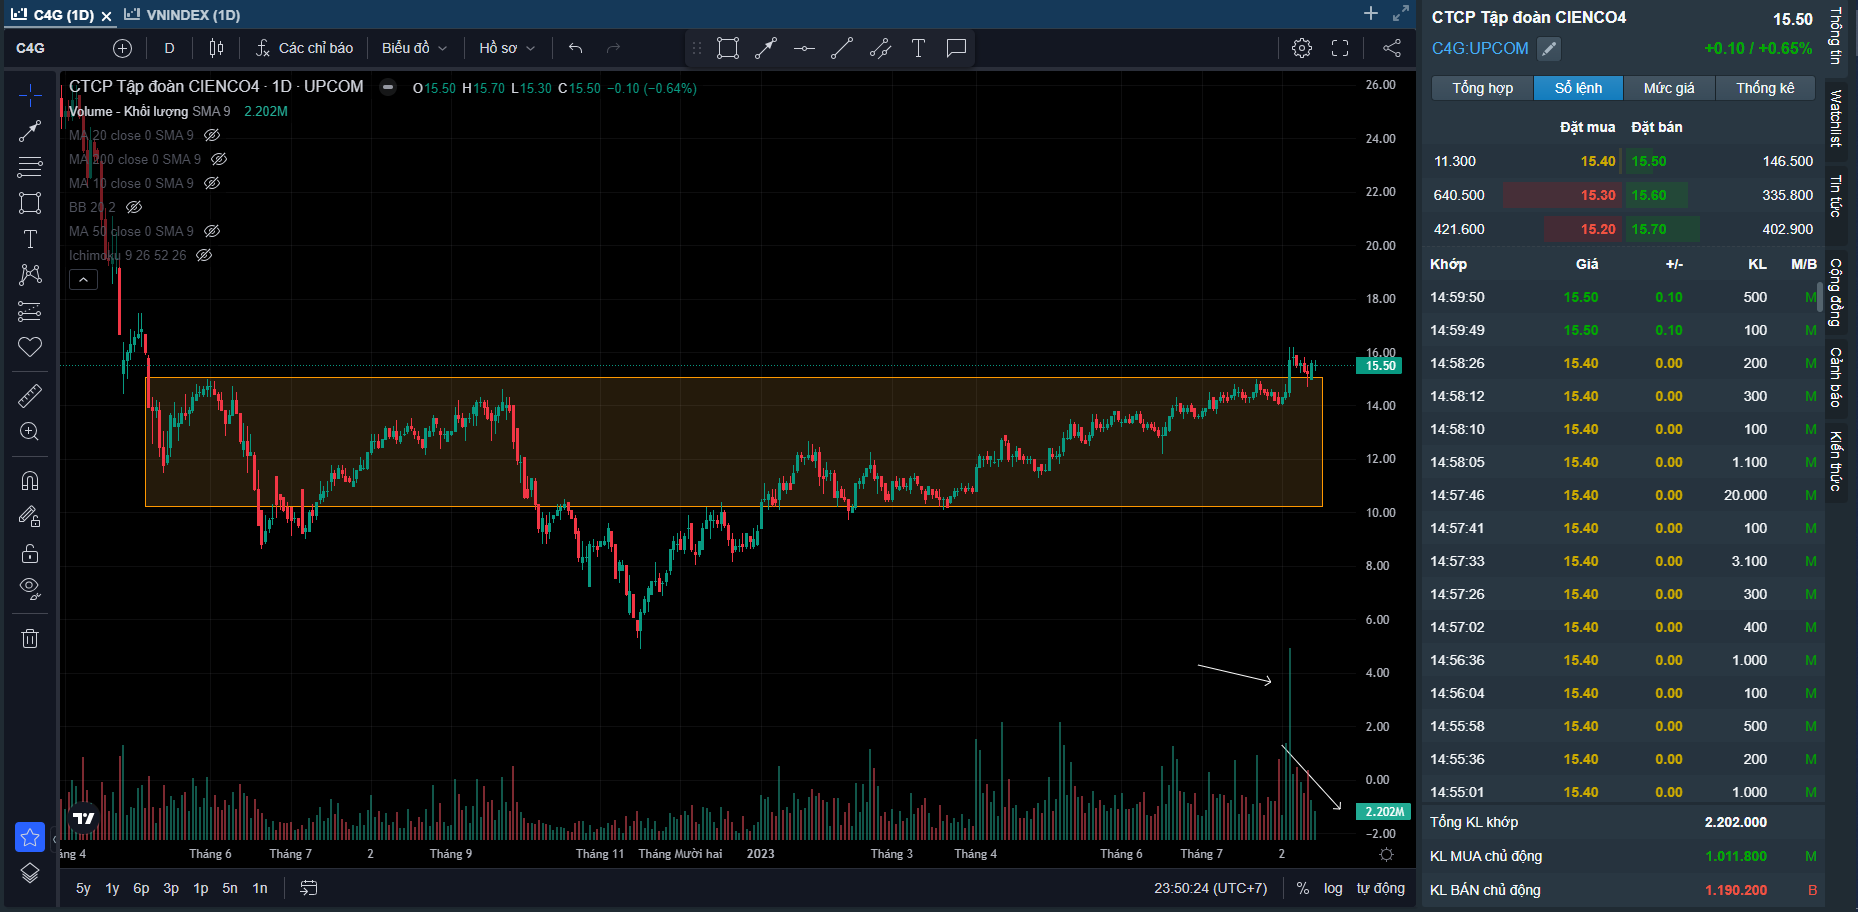Screen dimensions: 1858x912
Task: Toggle stay in drawing mode
Action: tap(30, 517)
